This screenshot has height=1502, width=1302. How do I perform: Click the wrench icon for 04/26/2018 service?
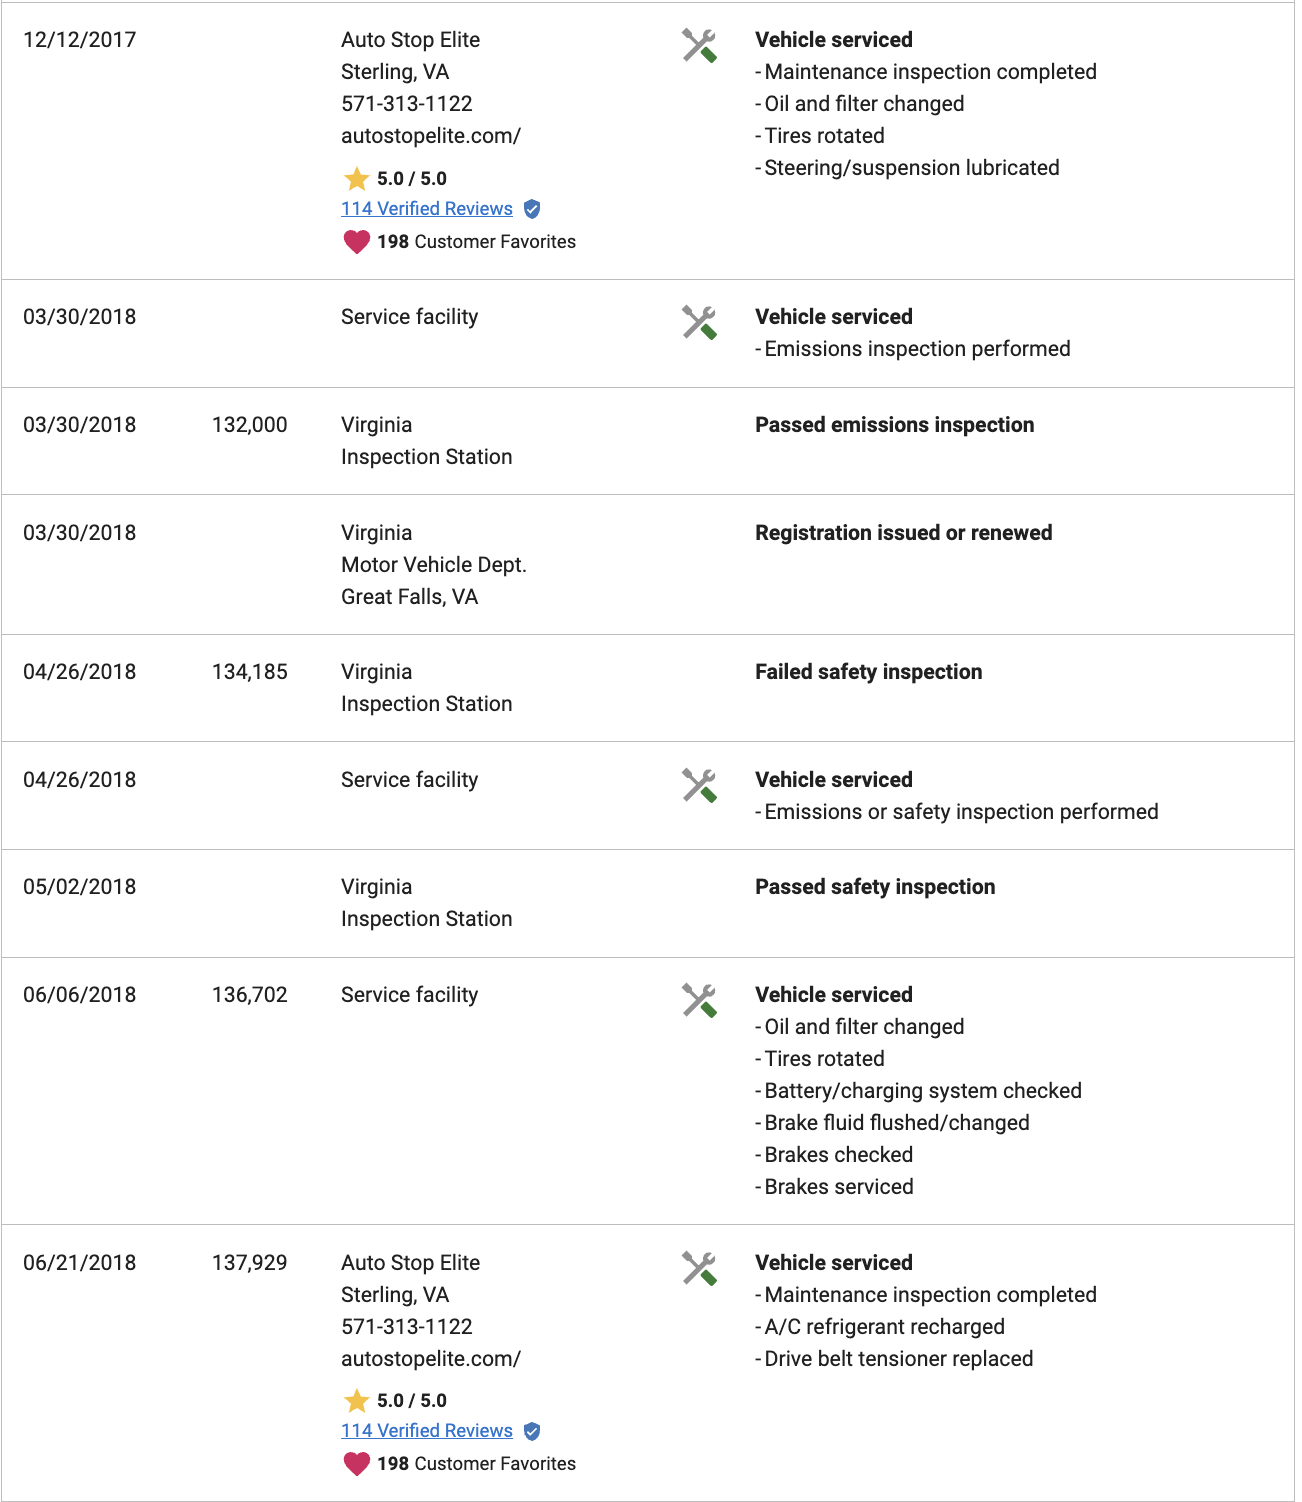699,786
